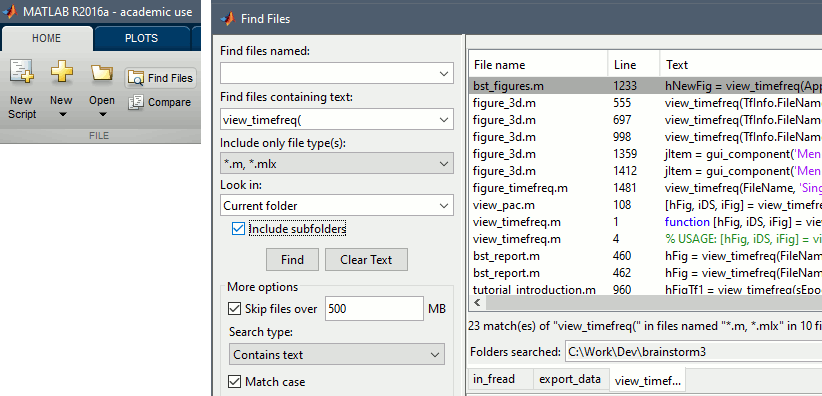822x396 pixels.
Task: Toggle Match case checkbox
Action: 234,381
